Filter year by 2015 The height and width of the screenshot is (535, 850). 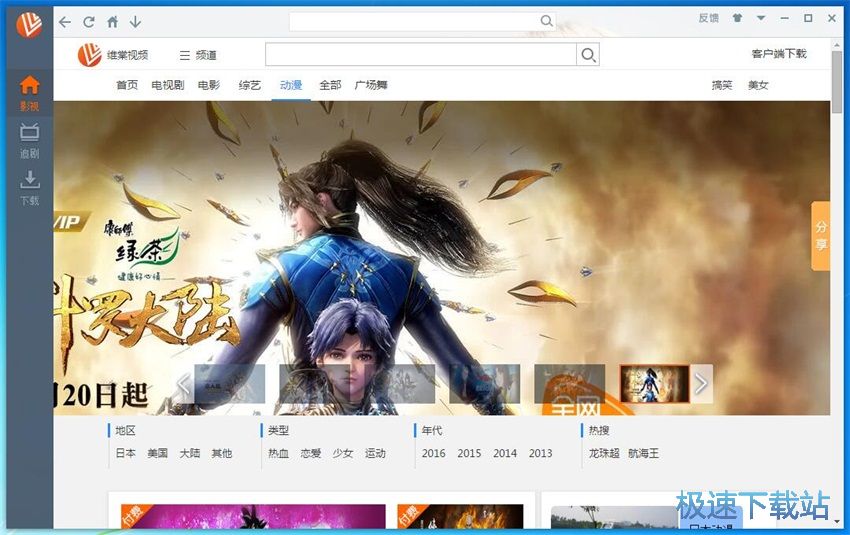click(x=469, y=453)
